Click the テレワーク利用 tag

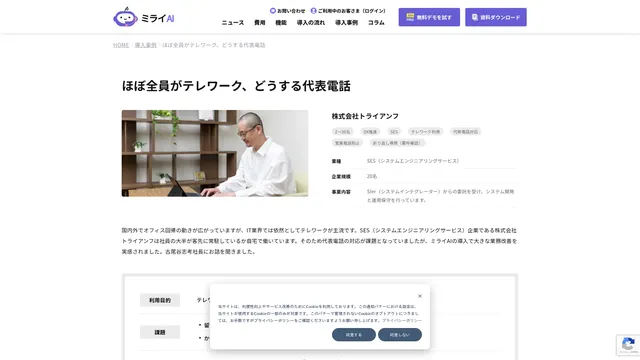(425, 131)
